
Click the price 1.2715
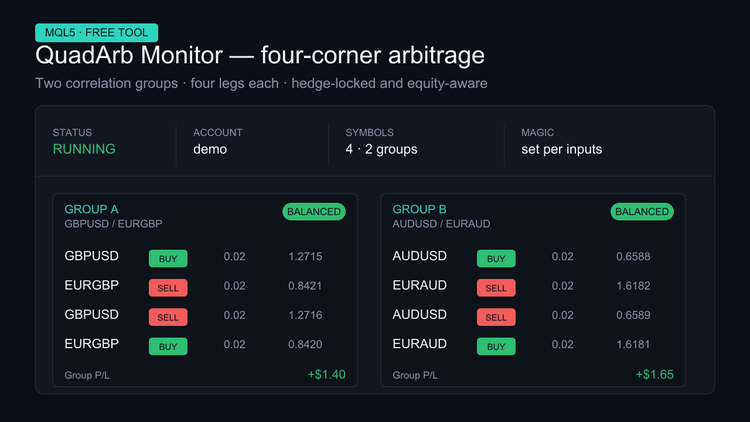coord(305,256)
